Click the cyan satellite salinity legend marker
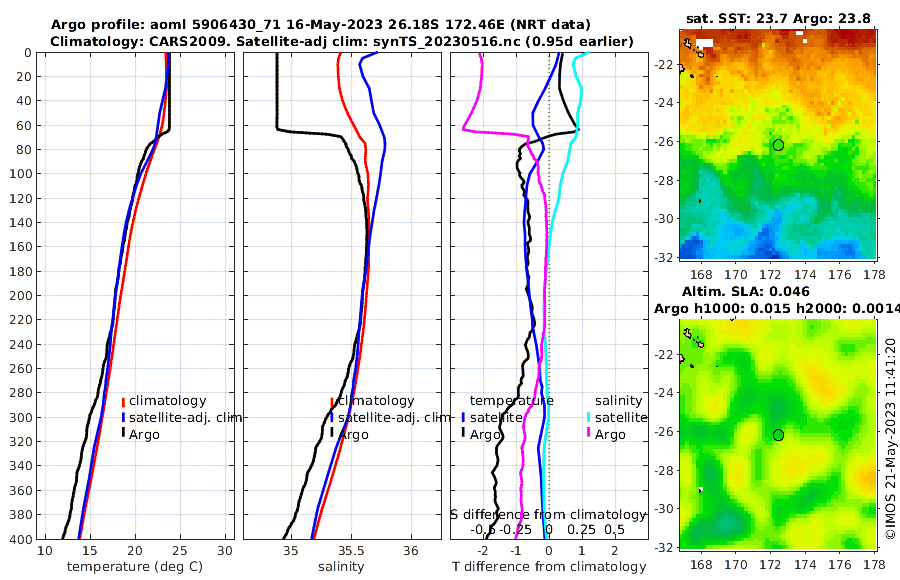The image size is (900, 580). pyautogui.click(x=589, y=417)
